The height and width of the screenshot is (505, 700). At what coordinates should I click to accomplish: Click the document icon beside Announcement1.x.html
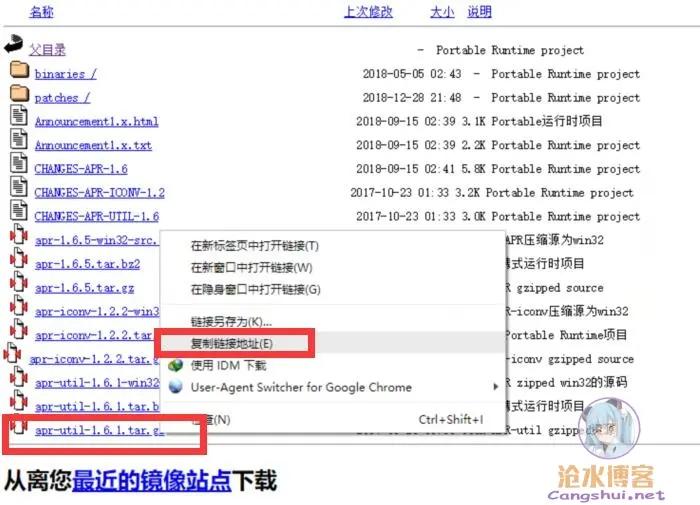[18, 118]
